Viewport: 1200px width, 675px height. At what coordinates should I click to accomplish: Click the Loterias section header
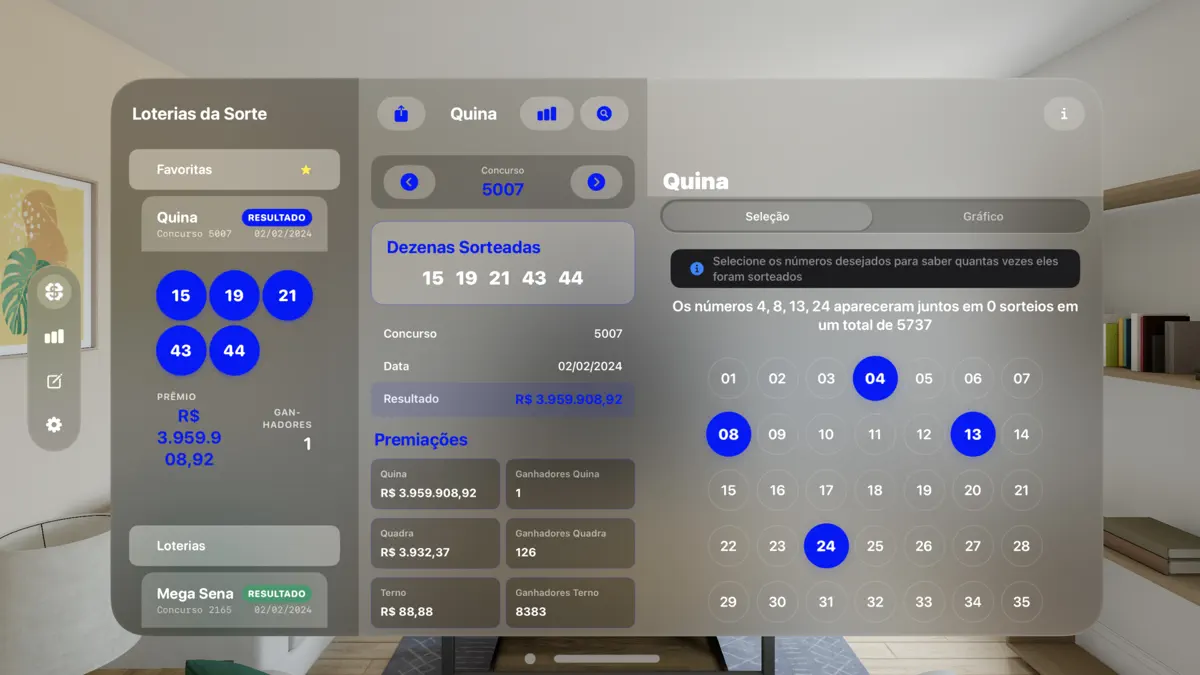[x=234, y=546]
